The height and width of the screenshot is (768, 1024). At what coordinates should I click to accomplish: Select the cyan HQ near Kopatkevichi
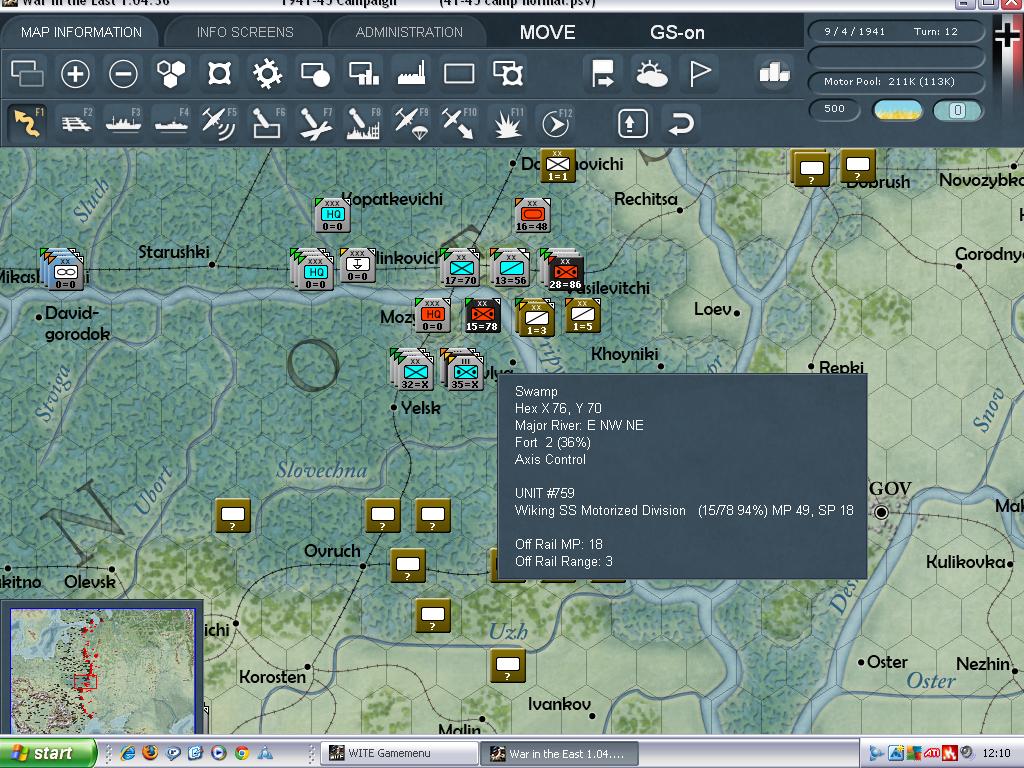pyautogui.click(x=332, y=216)
